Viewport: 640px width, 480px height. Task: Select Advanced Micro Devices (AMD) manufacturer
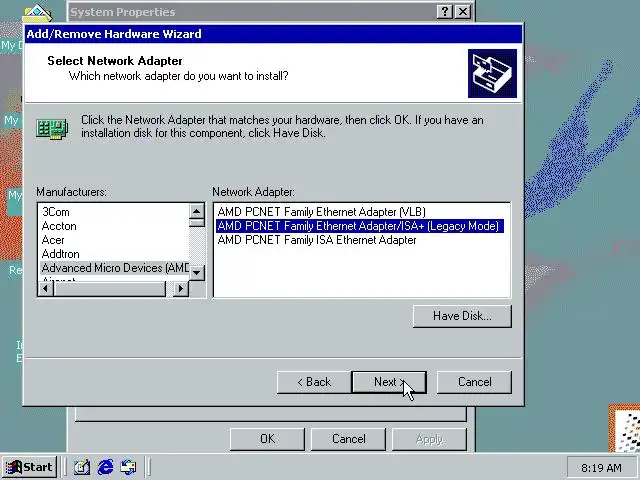point(114,268)
